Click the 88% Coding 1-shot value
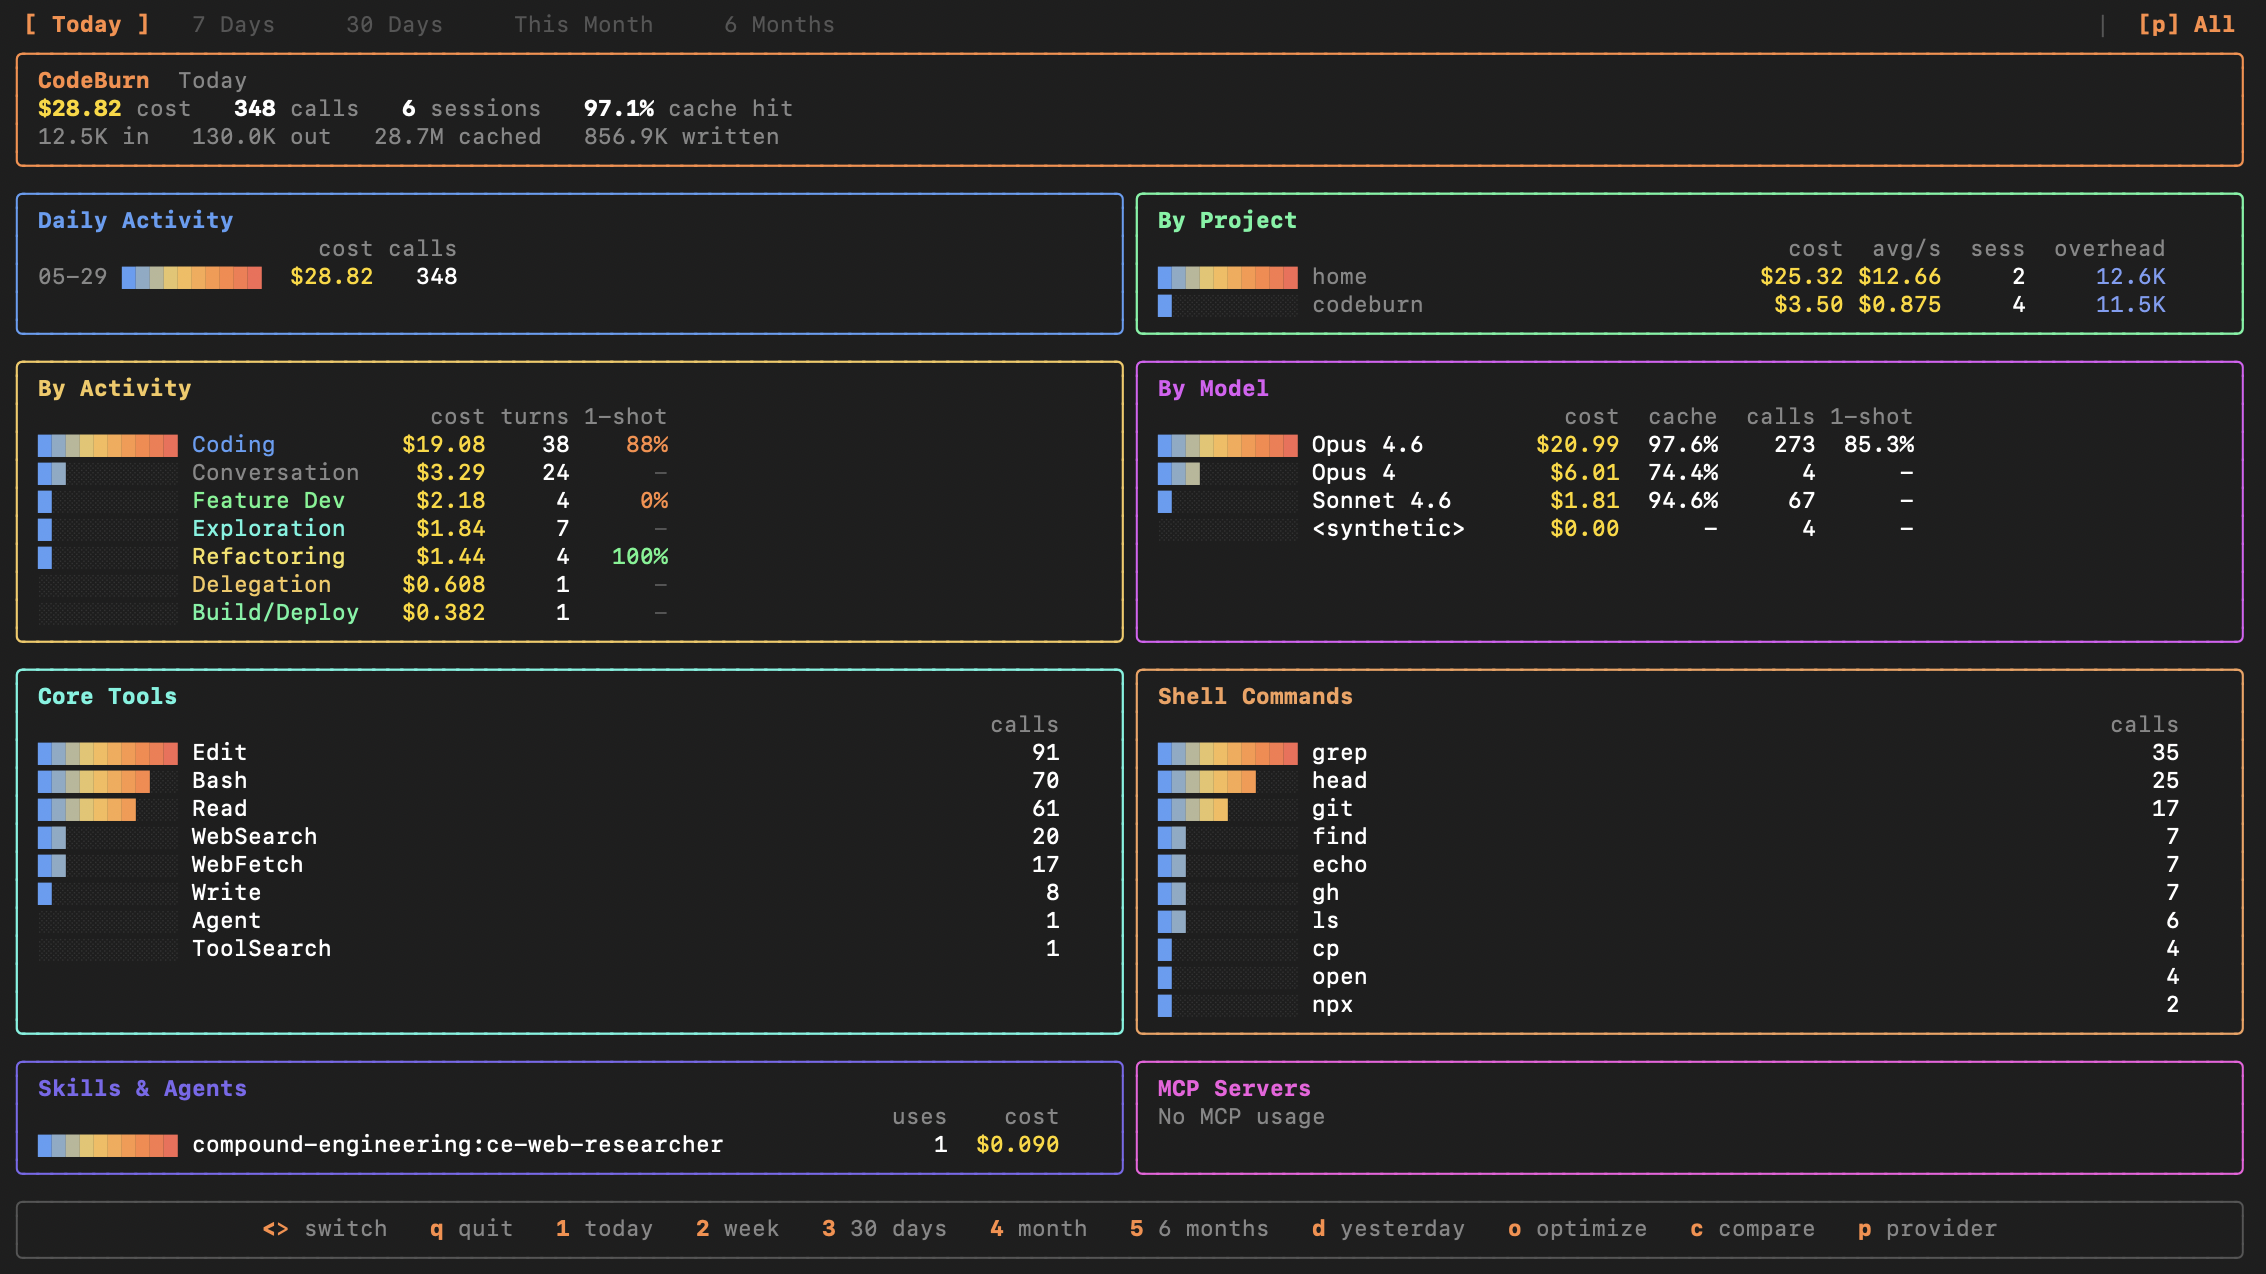2266x1274 pixels. point(647,444)
